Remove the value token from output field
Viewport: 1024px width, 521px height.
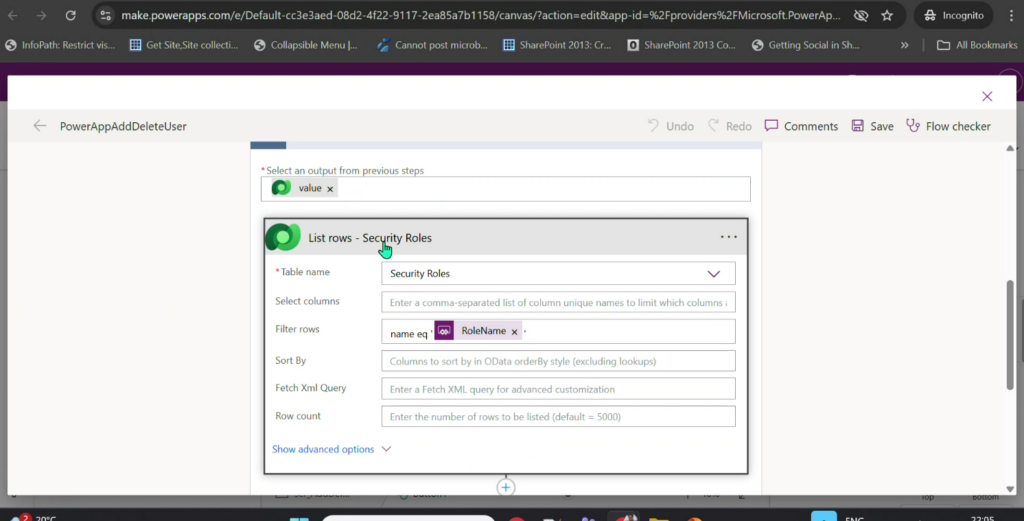coord(330,188)
